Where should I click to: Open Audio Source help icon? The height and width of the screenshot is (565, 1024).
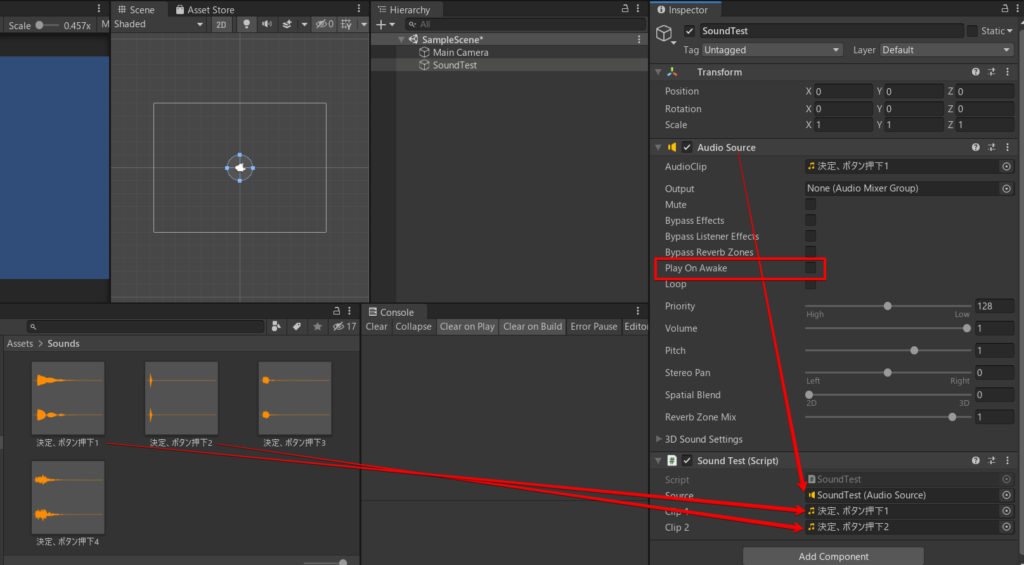click(976, 147)
